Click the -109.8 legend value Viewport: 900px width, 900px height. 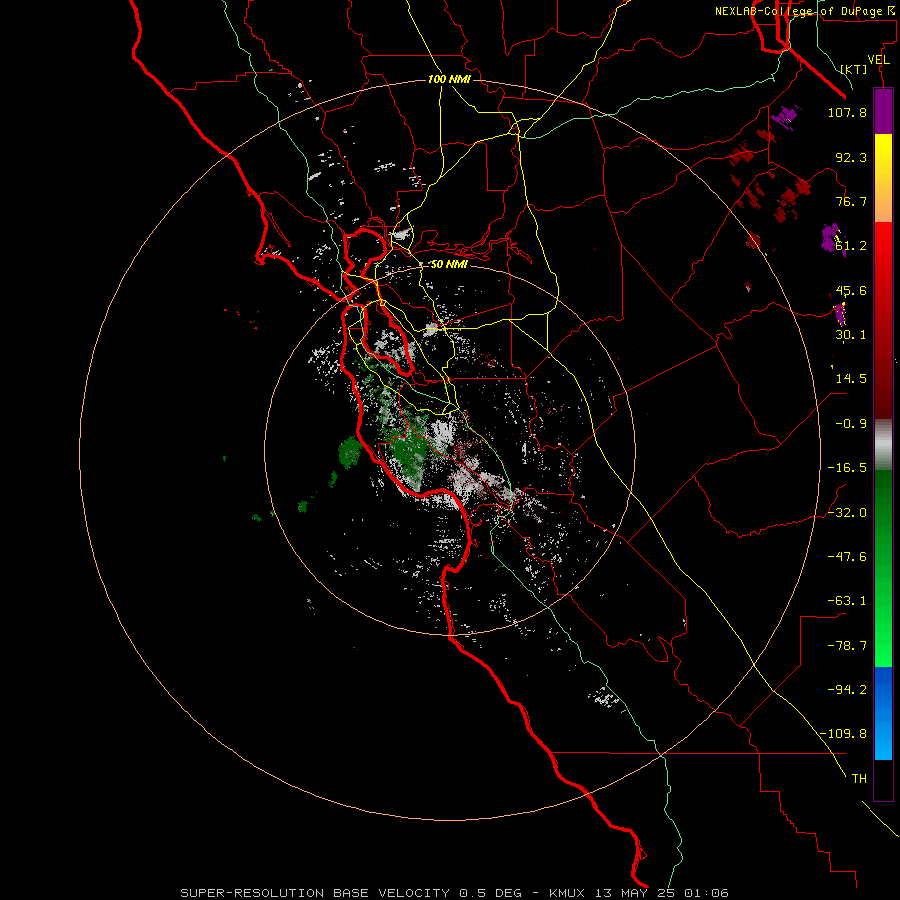(843, 734)
